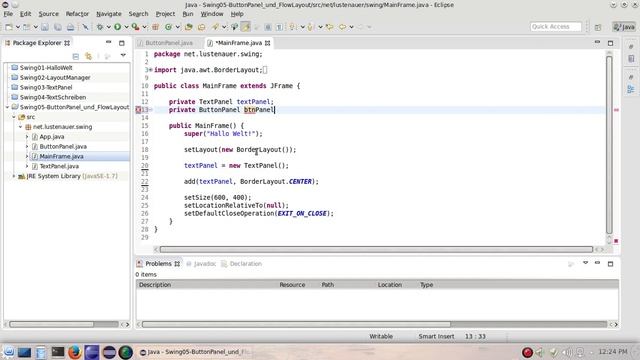Click the Debug bug icon
This screenshot has height=360, width=640.
(x=100, y=27)
